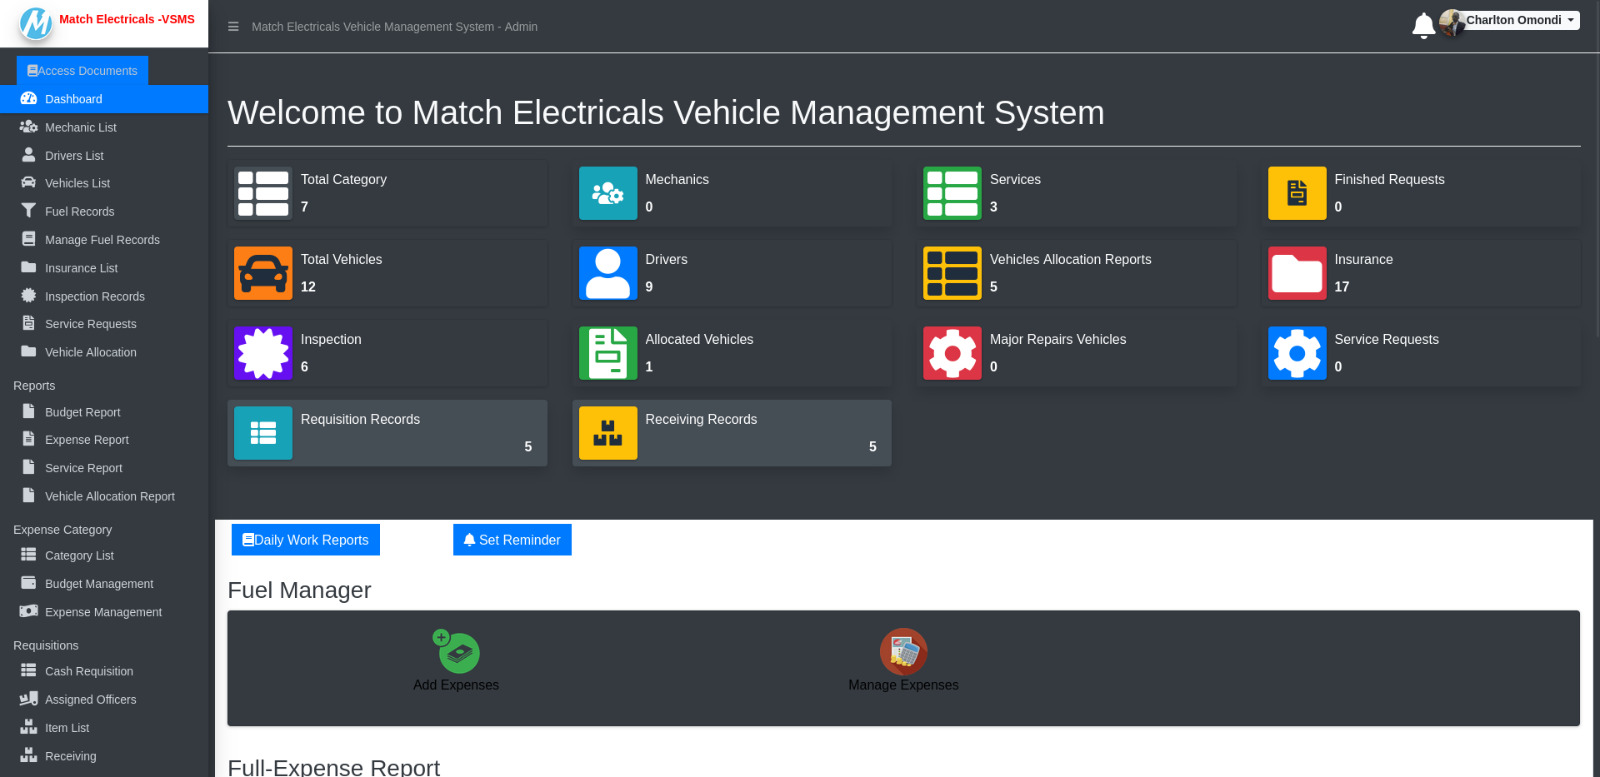Go to Drivers List
This screenshot has width=1600, height=777.
point(104,155)
